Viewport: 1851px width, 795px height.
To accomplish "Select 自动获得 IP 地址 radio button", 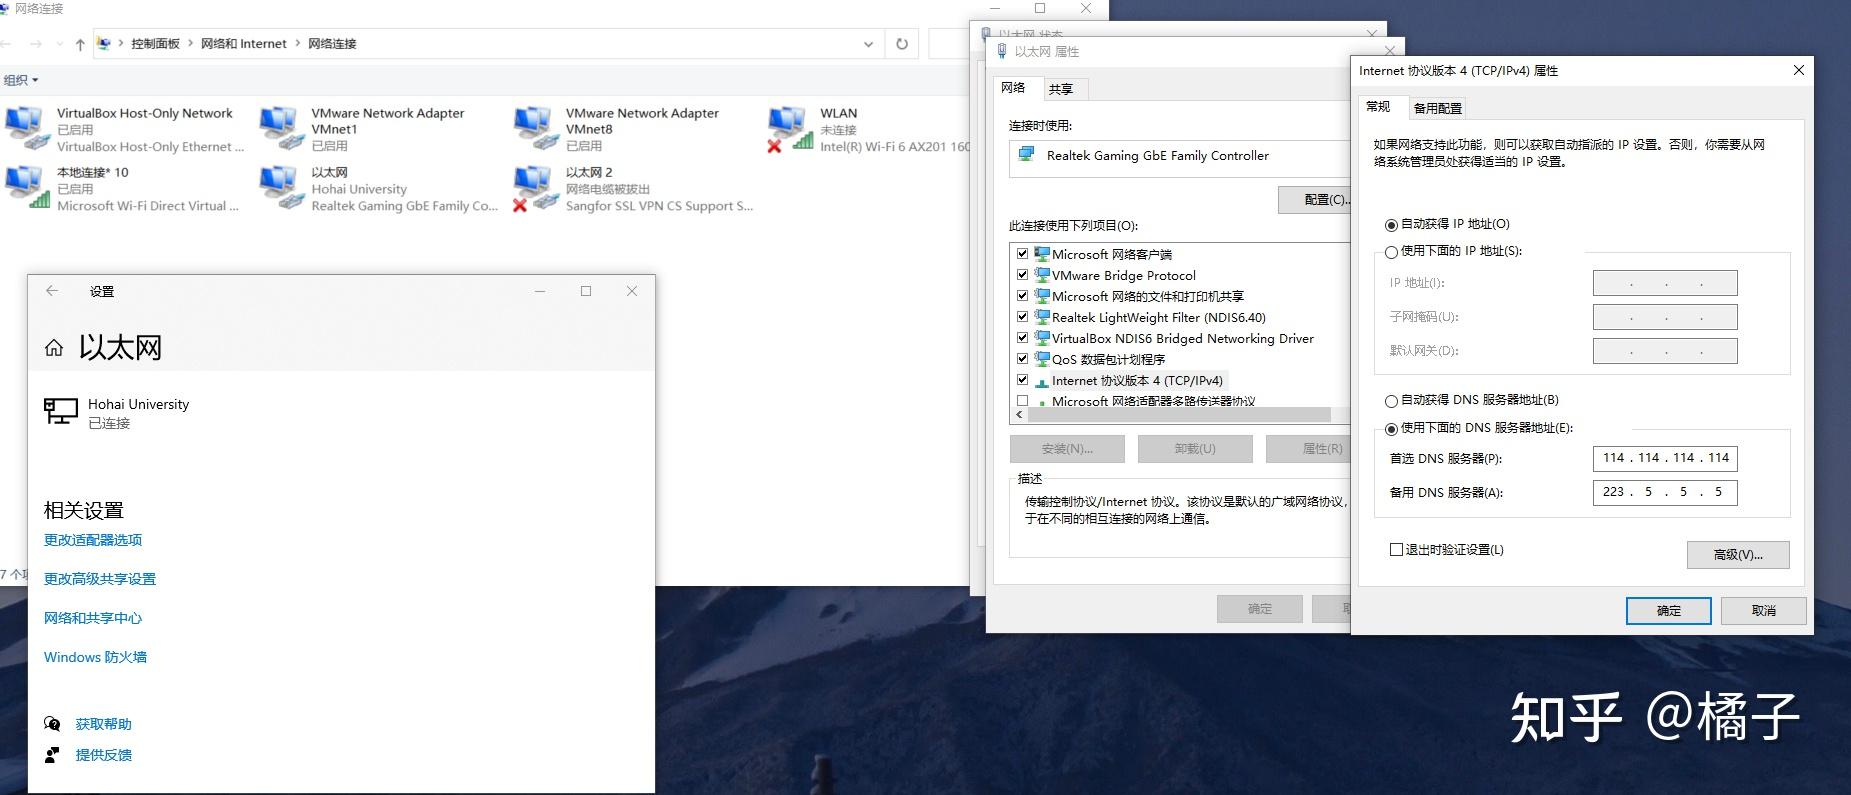I will point(1391,225).
